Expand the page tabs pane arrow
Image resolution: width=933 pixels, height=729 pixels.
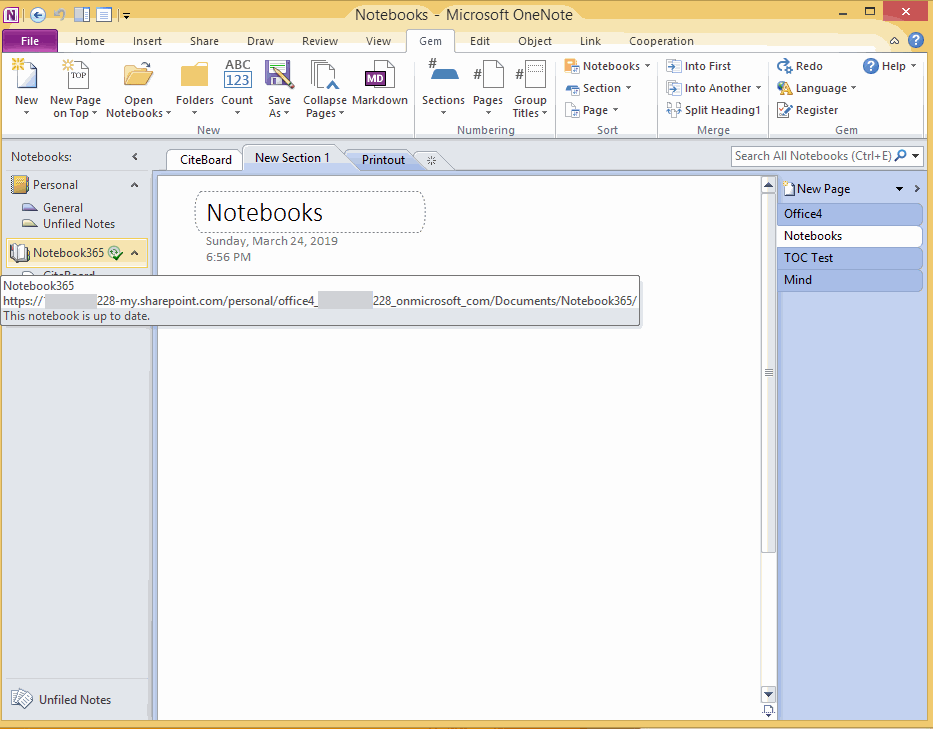pos(917,189)
